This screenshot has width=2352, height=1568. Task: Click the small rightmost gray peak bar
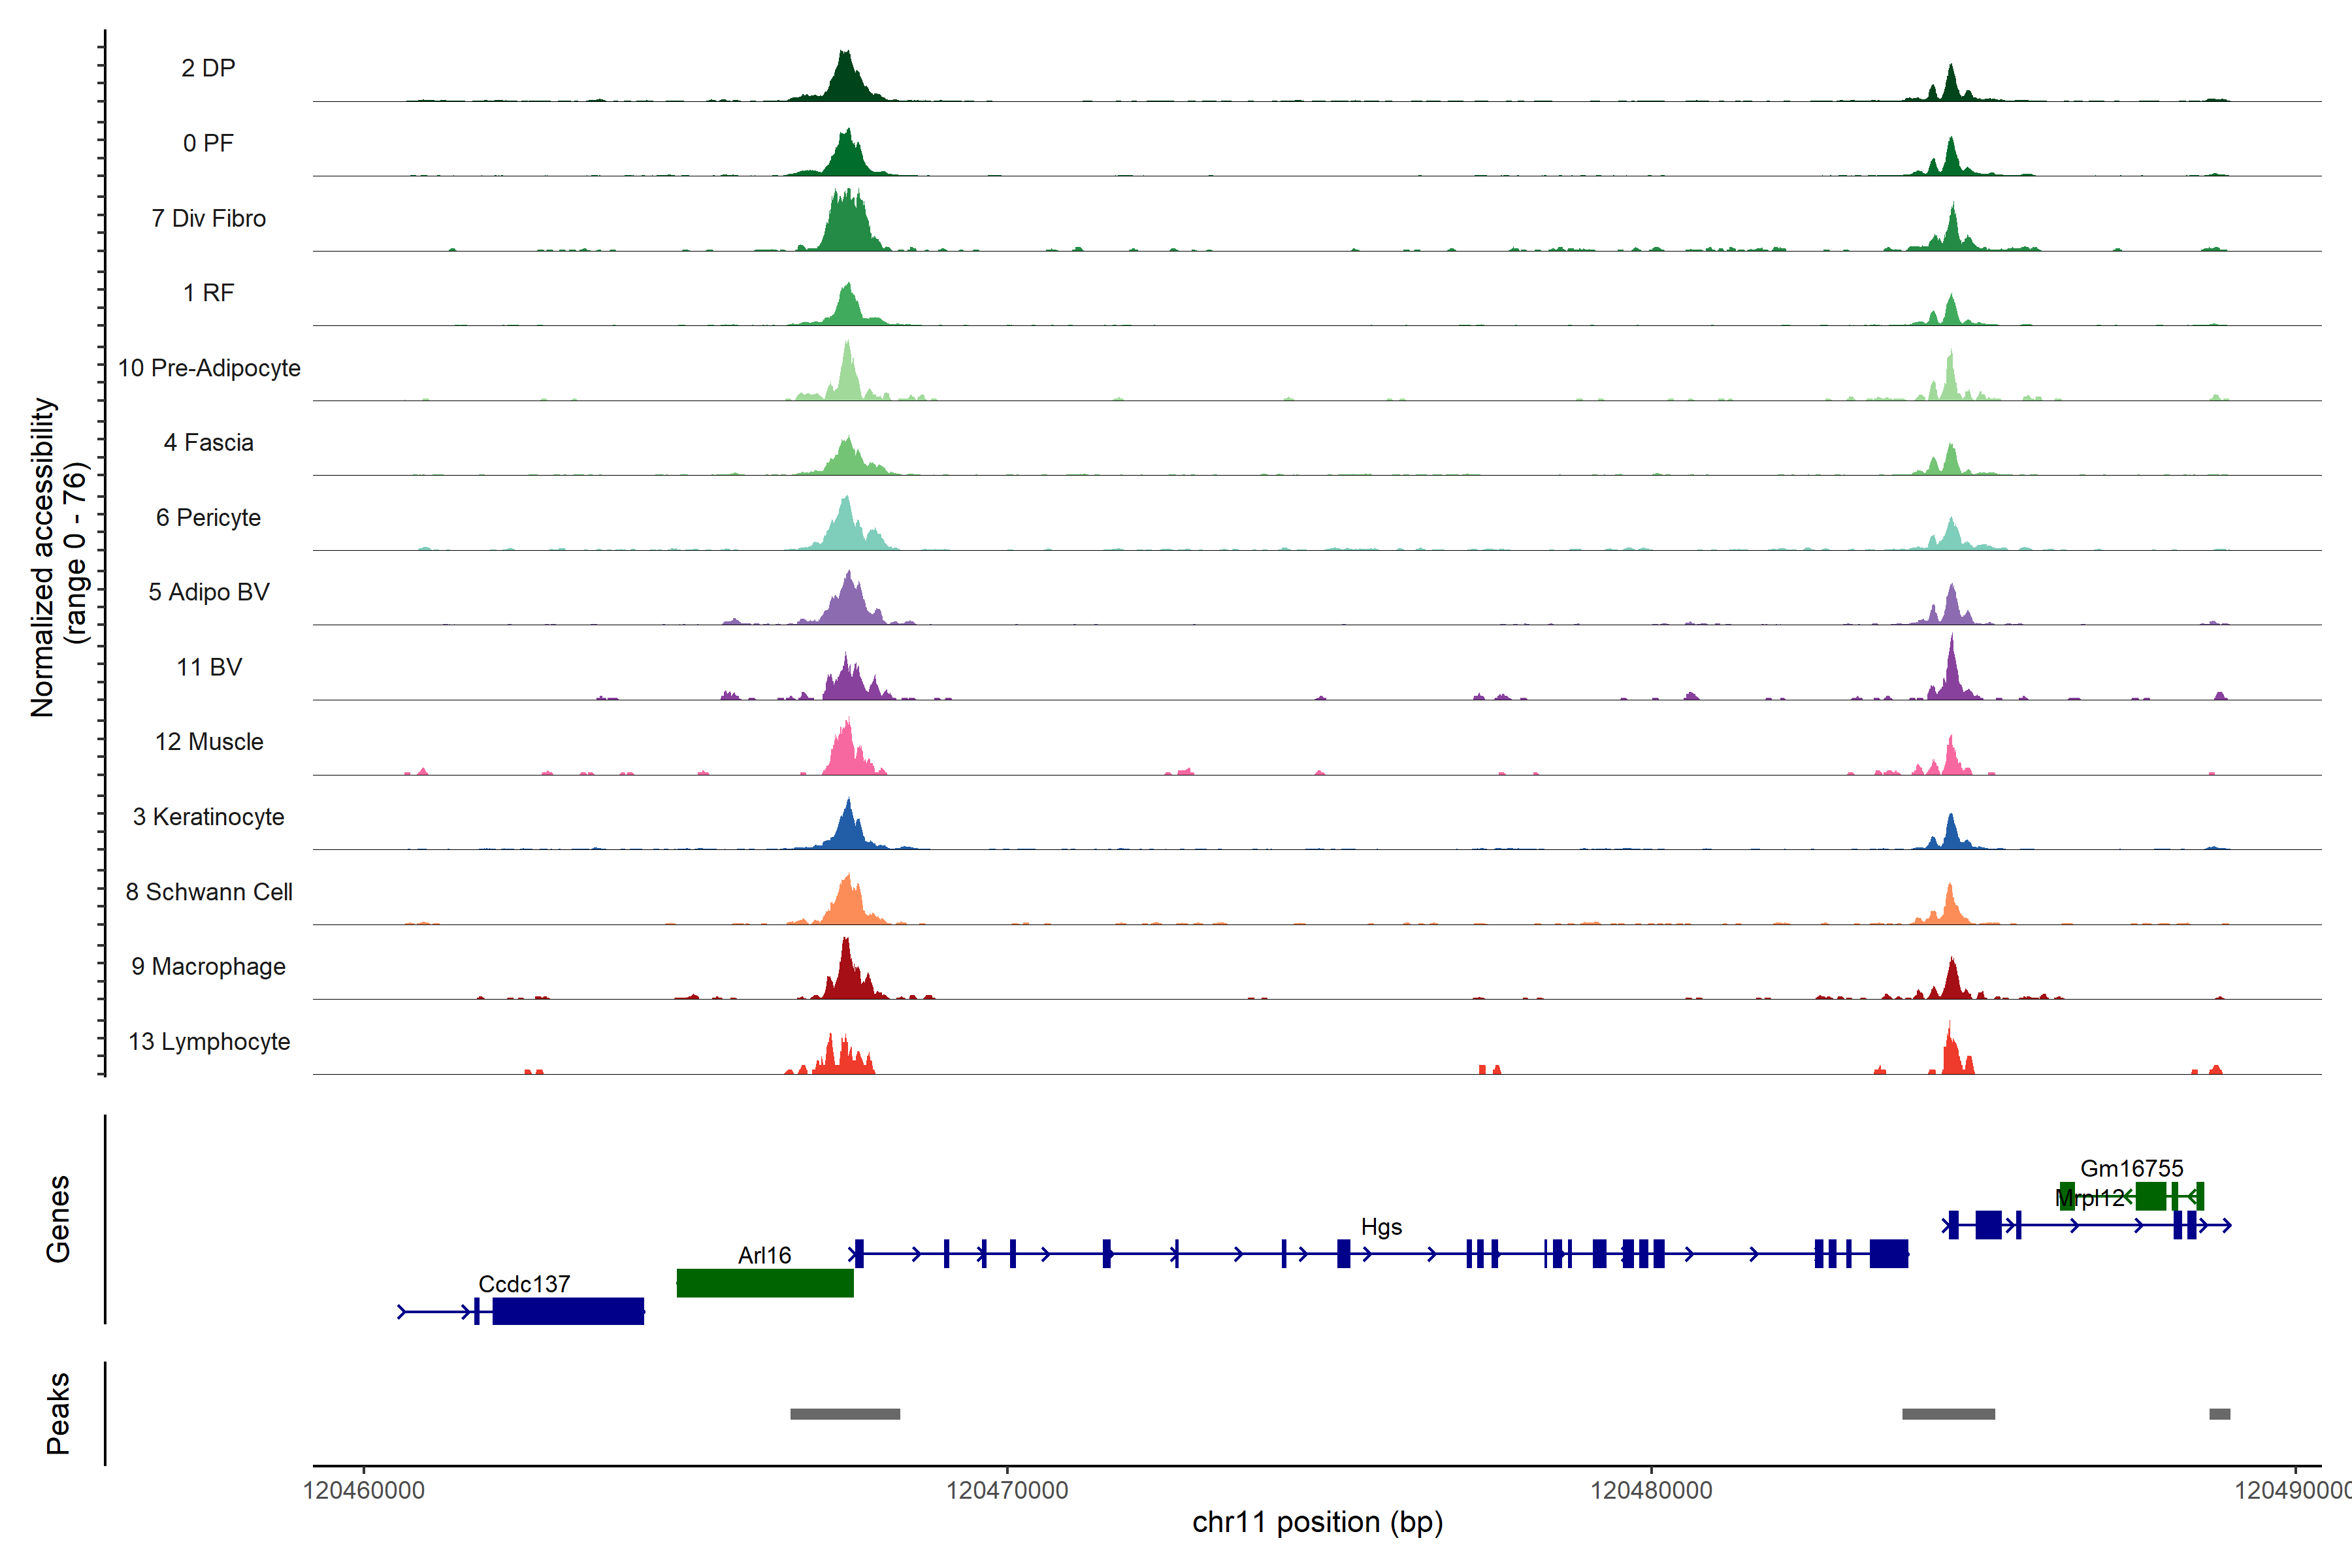pos(2219,1414)
